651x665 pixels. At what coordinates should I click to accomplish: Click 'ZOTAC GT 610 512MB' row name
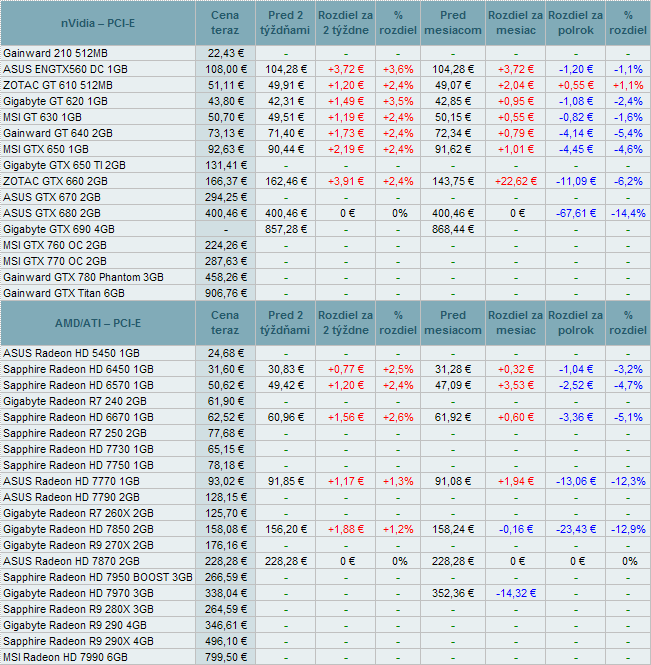[x=58, y=85]
